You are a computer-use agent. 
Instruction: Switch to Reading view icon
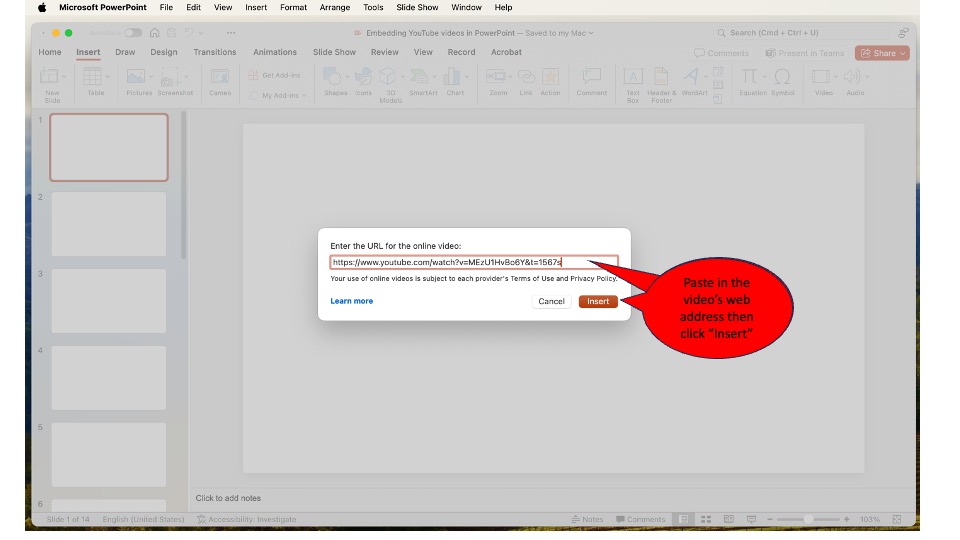[729, 519]
